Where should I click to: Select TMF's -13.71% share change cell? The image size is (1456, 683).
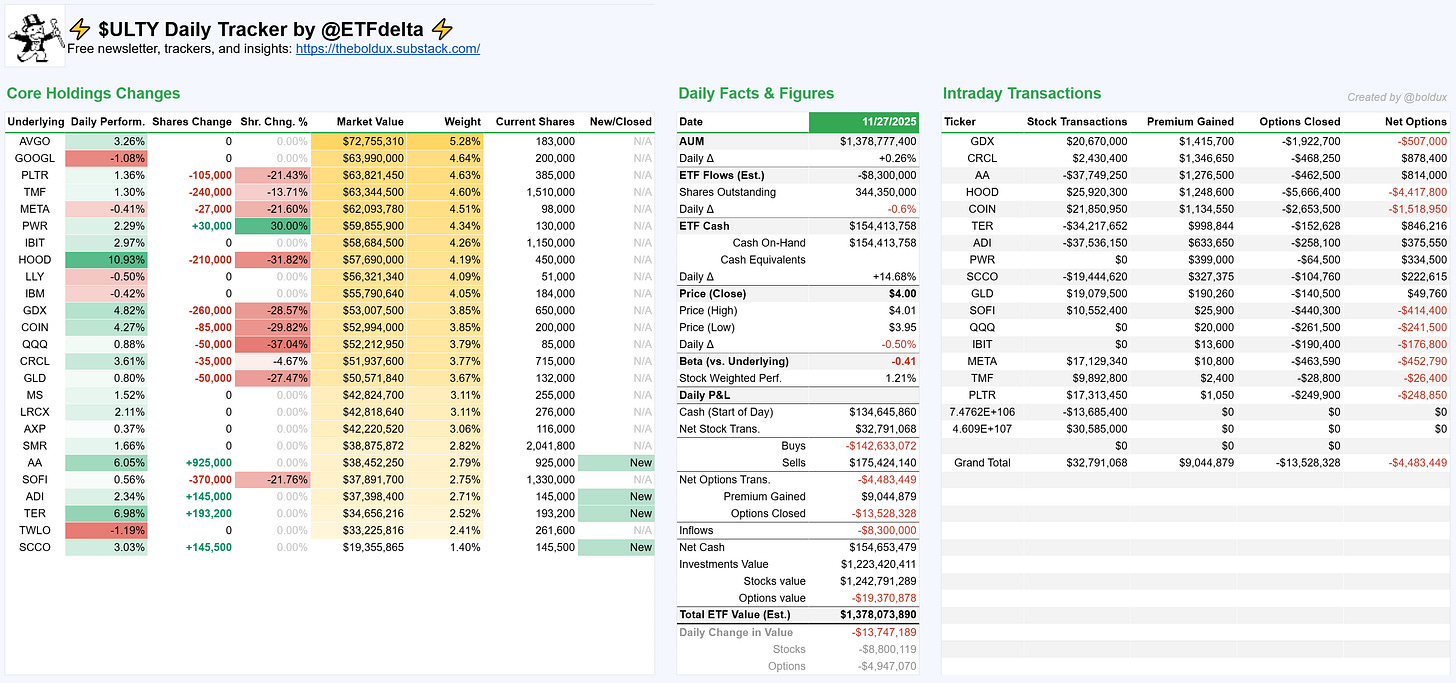coord(272,192)
